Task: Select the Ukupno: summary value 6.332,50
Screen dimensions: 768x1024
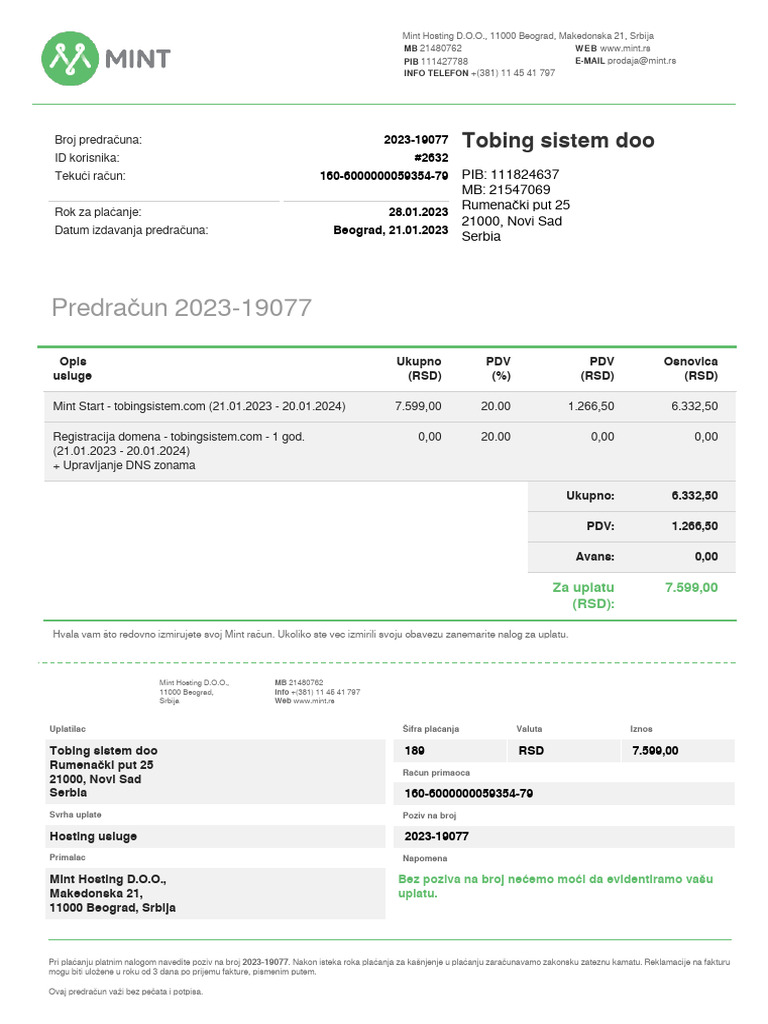Action: (695, 496)
